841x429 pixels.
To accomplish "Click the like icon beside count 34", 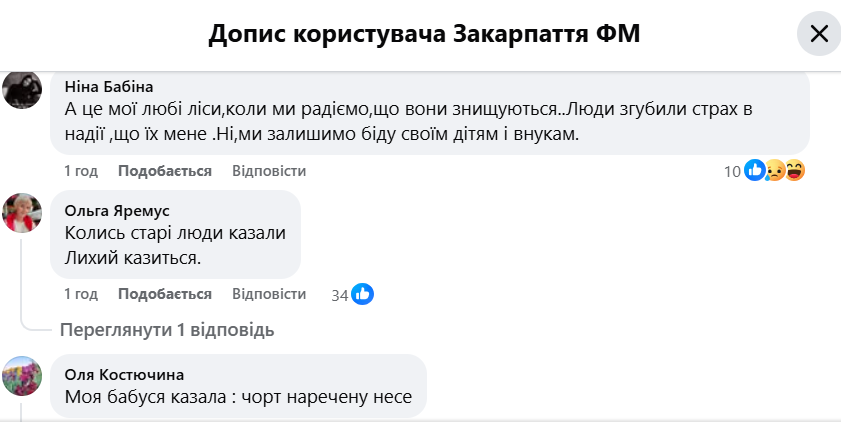I will click(363, 294).
